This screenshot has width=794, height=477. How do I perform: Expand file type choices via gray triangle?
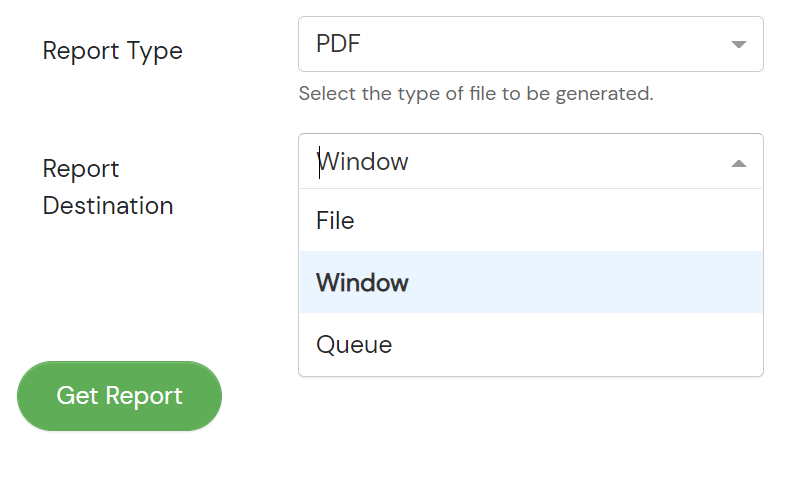pyautogui.click(x=739, y=45)
